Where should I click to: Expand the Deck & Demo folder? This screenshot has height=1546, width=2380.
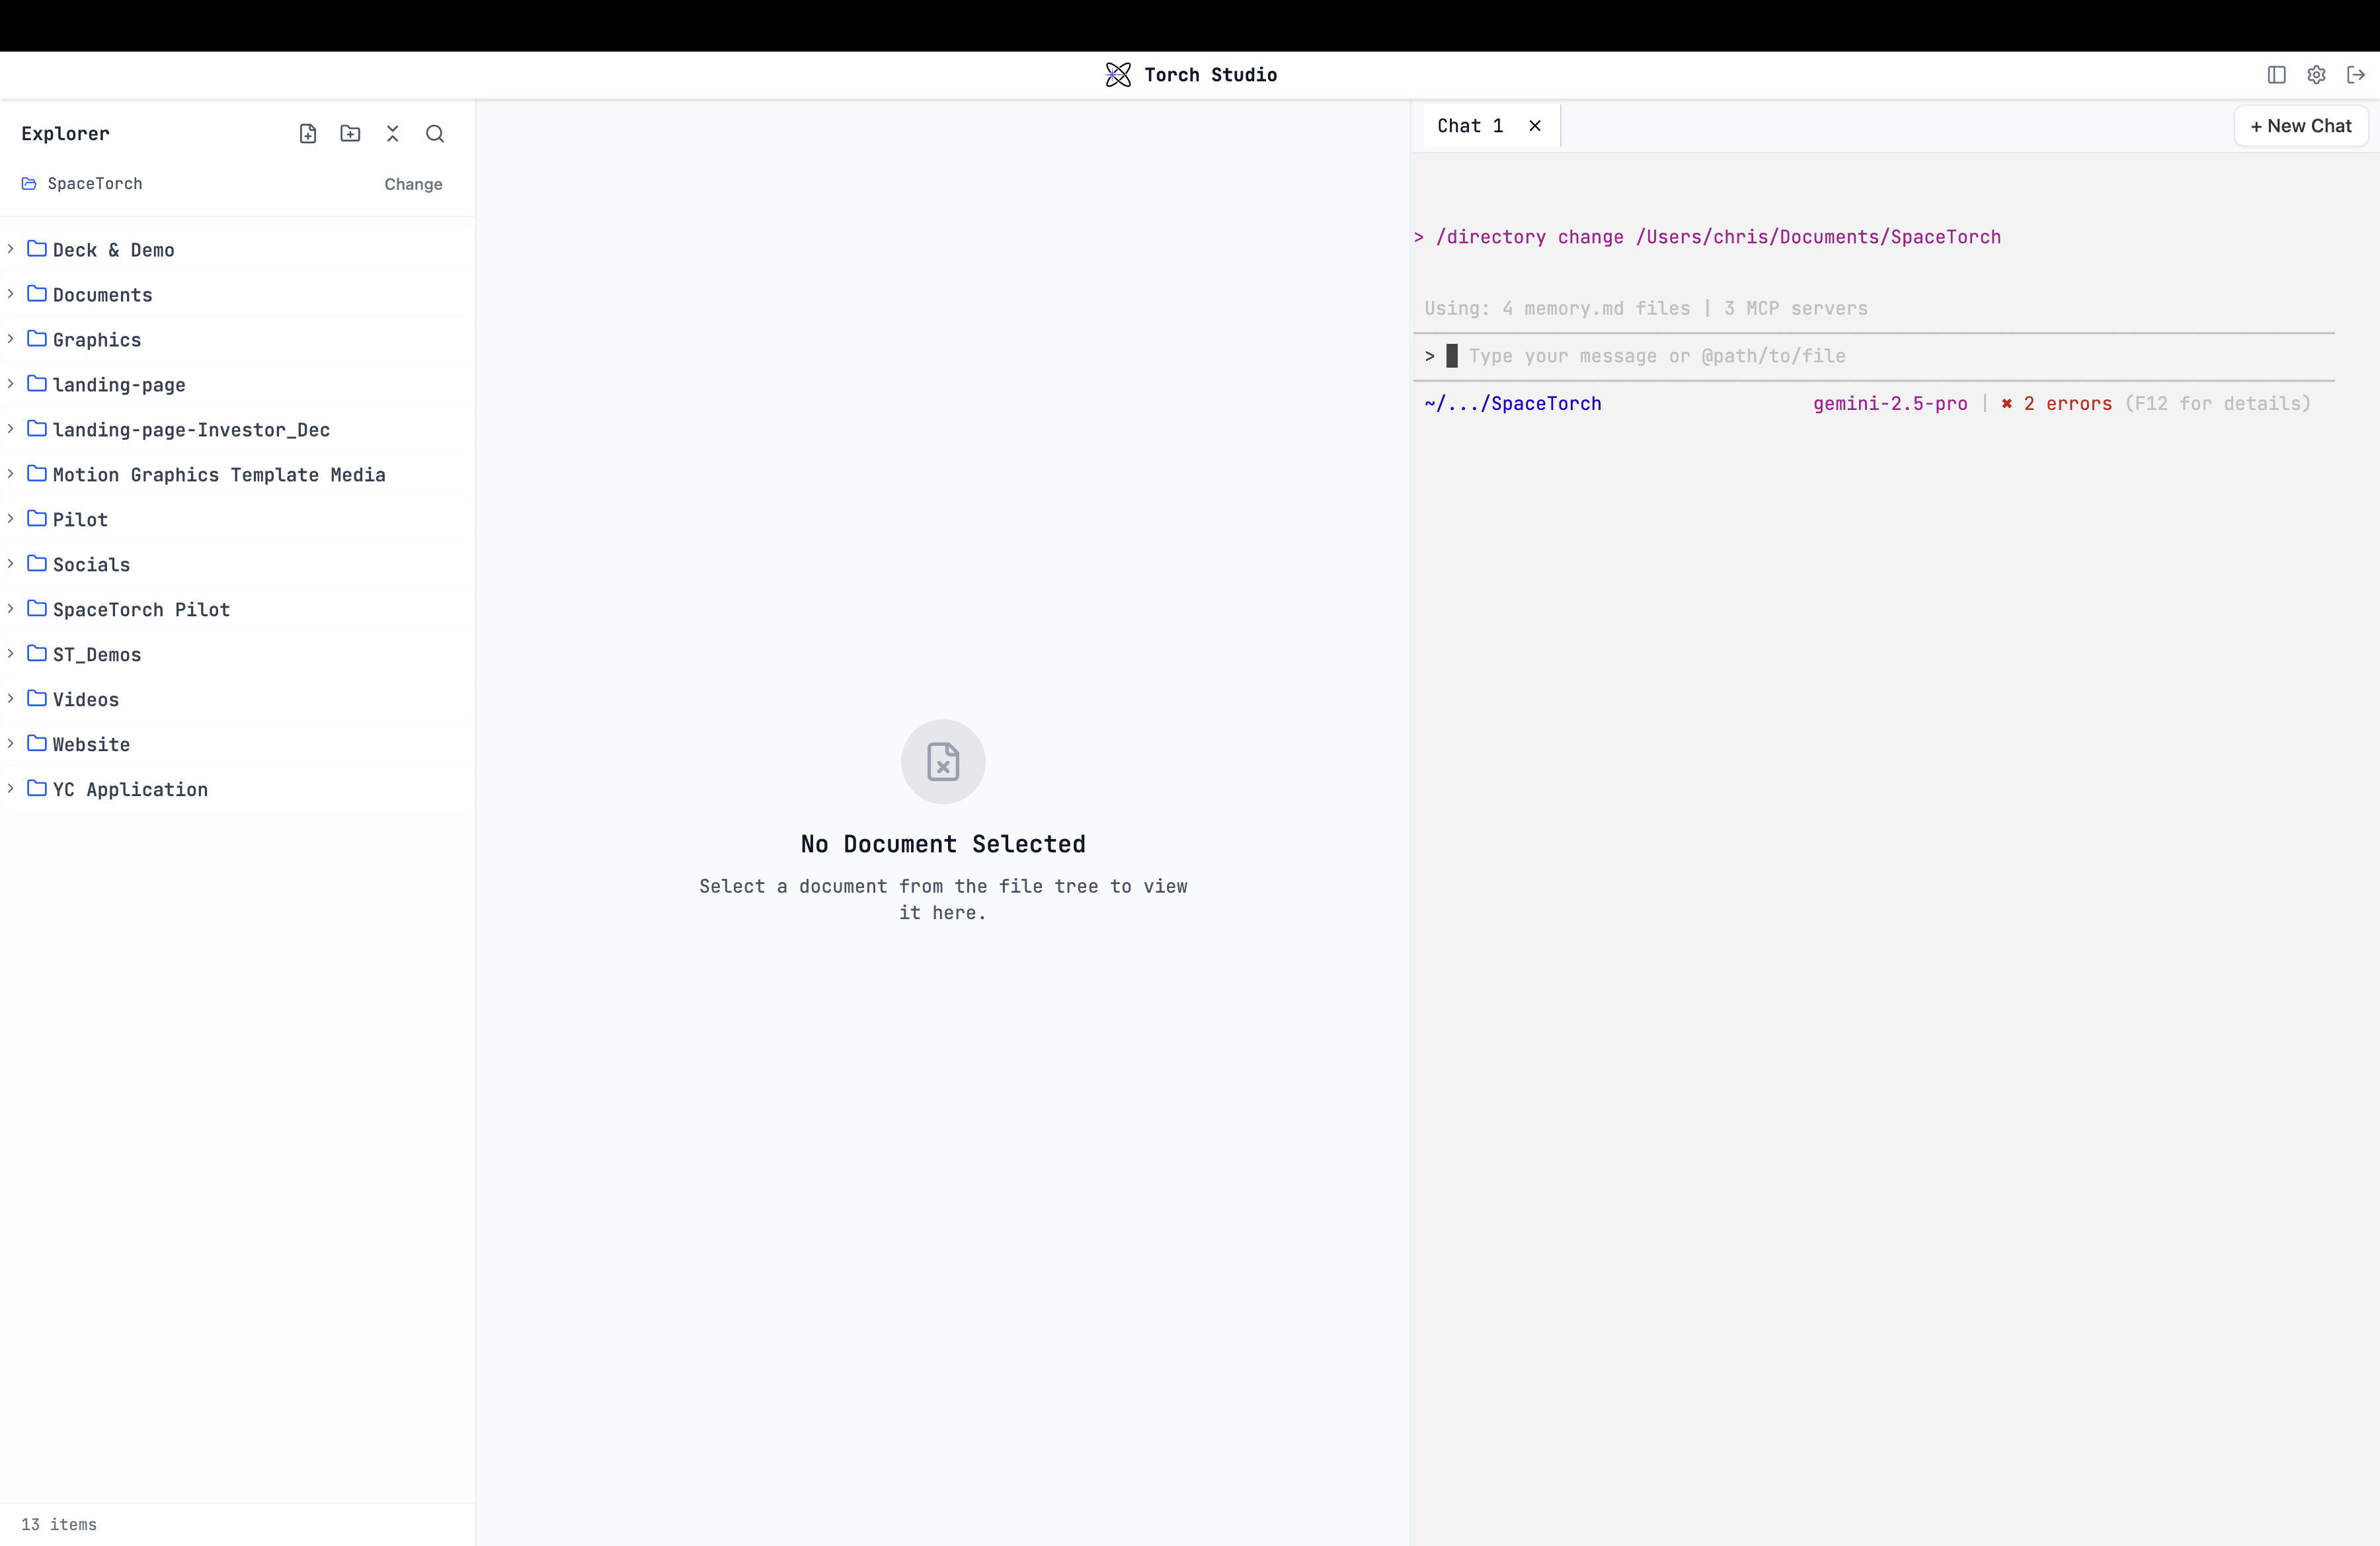[x=11, y=249]
